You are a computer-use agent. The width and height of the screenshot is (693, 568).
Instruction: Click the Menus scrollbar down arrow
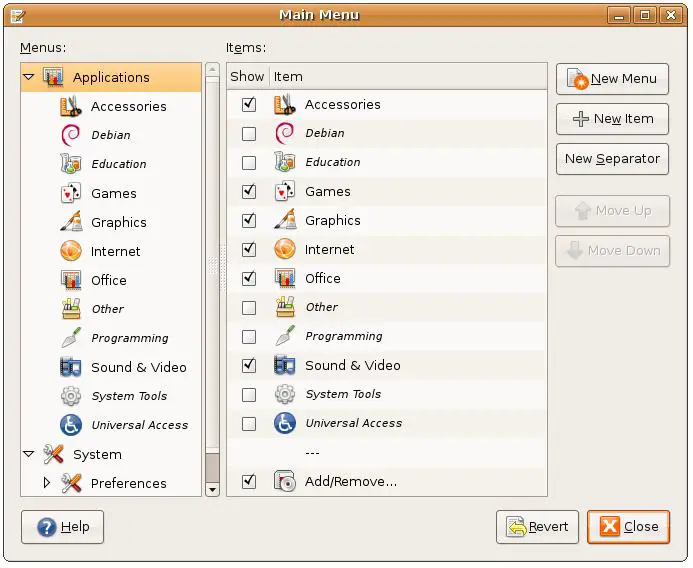click(x=213, y=489)
